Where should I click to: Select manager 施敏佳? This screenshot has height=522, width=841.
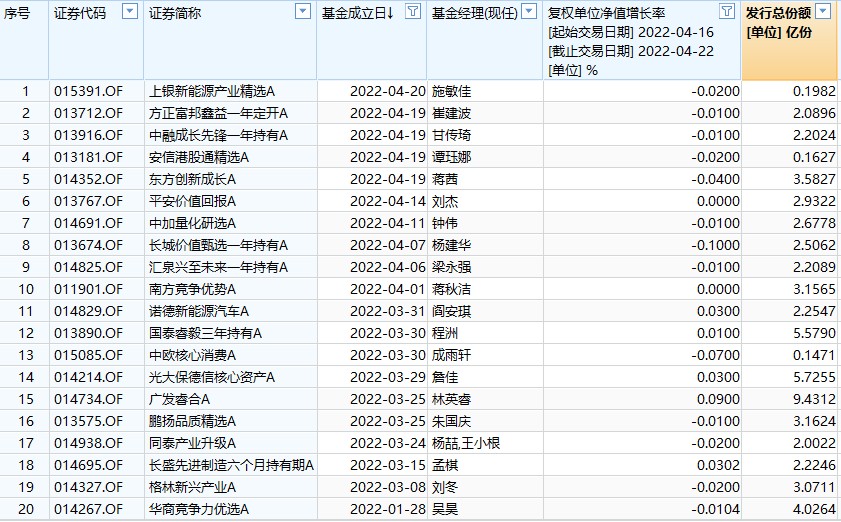coord(452,91)
